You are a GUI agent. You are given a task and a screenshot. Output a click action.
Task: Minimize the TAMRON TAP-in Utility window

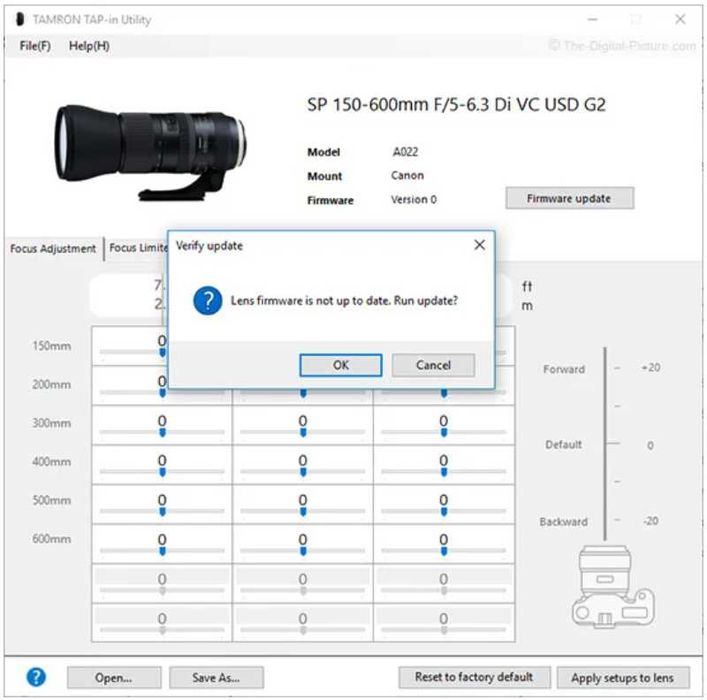(592, 19)
